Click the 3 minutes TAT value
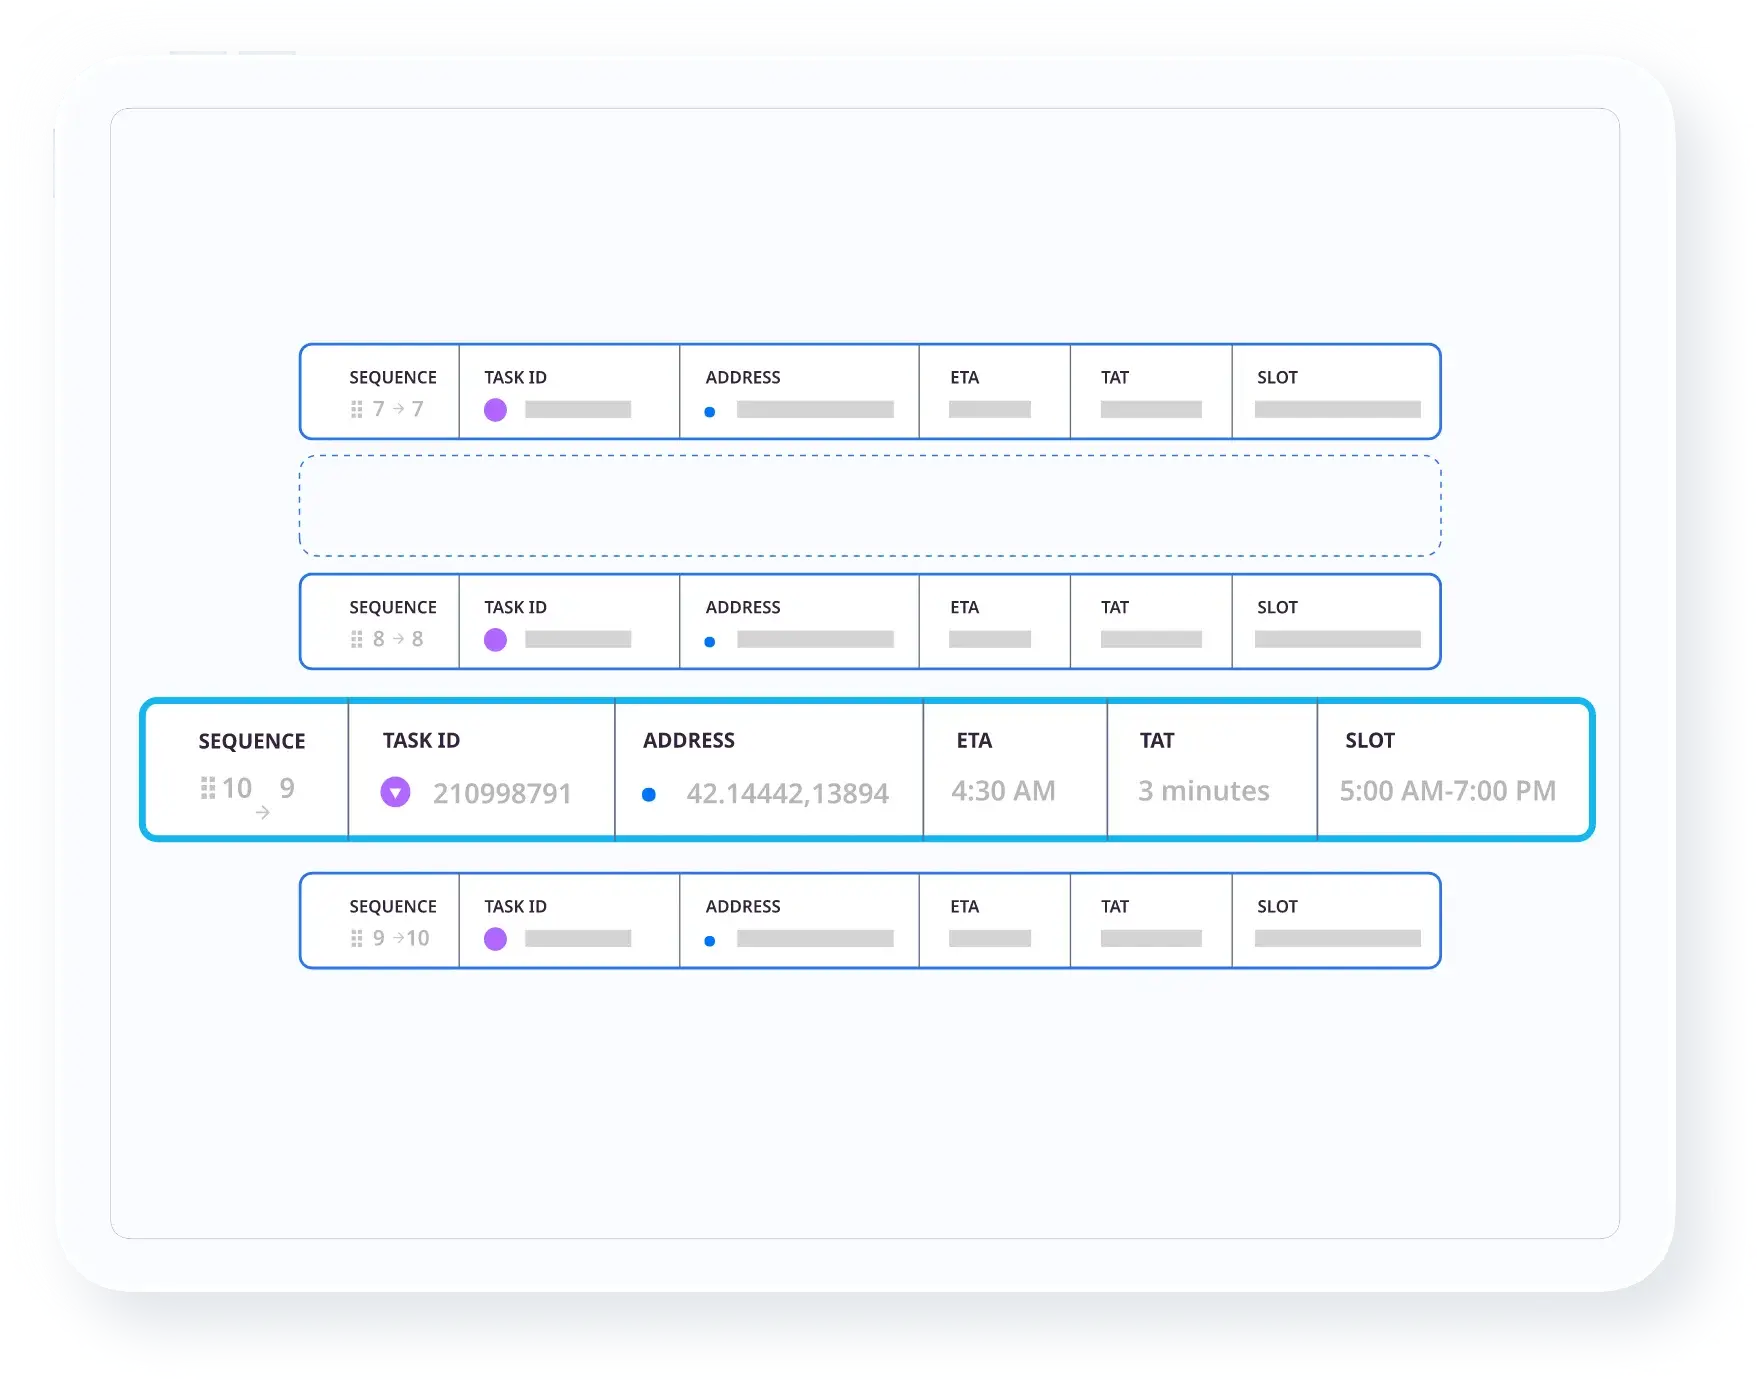The width and height of the screenshot is (1758, 1380). (x=1203, y=791)
